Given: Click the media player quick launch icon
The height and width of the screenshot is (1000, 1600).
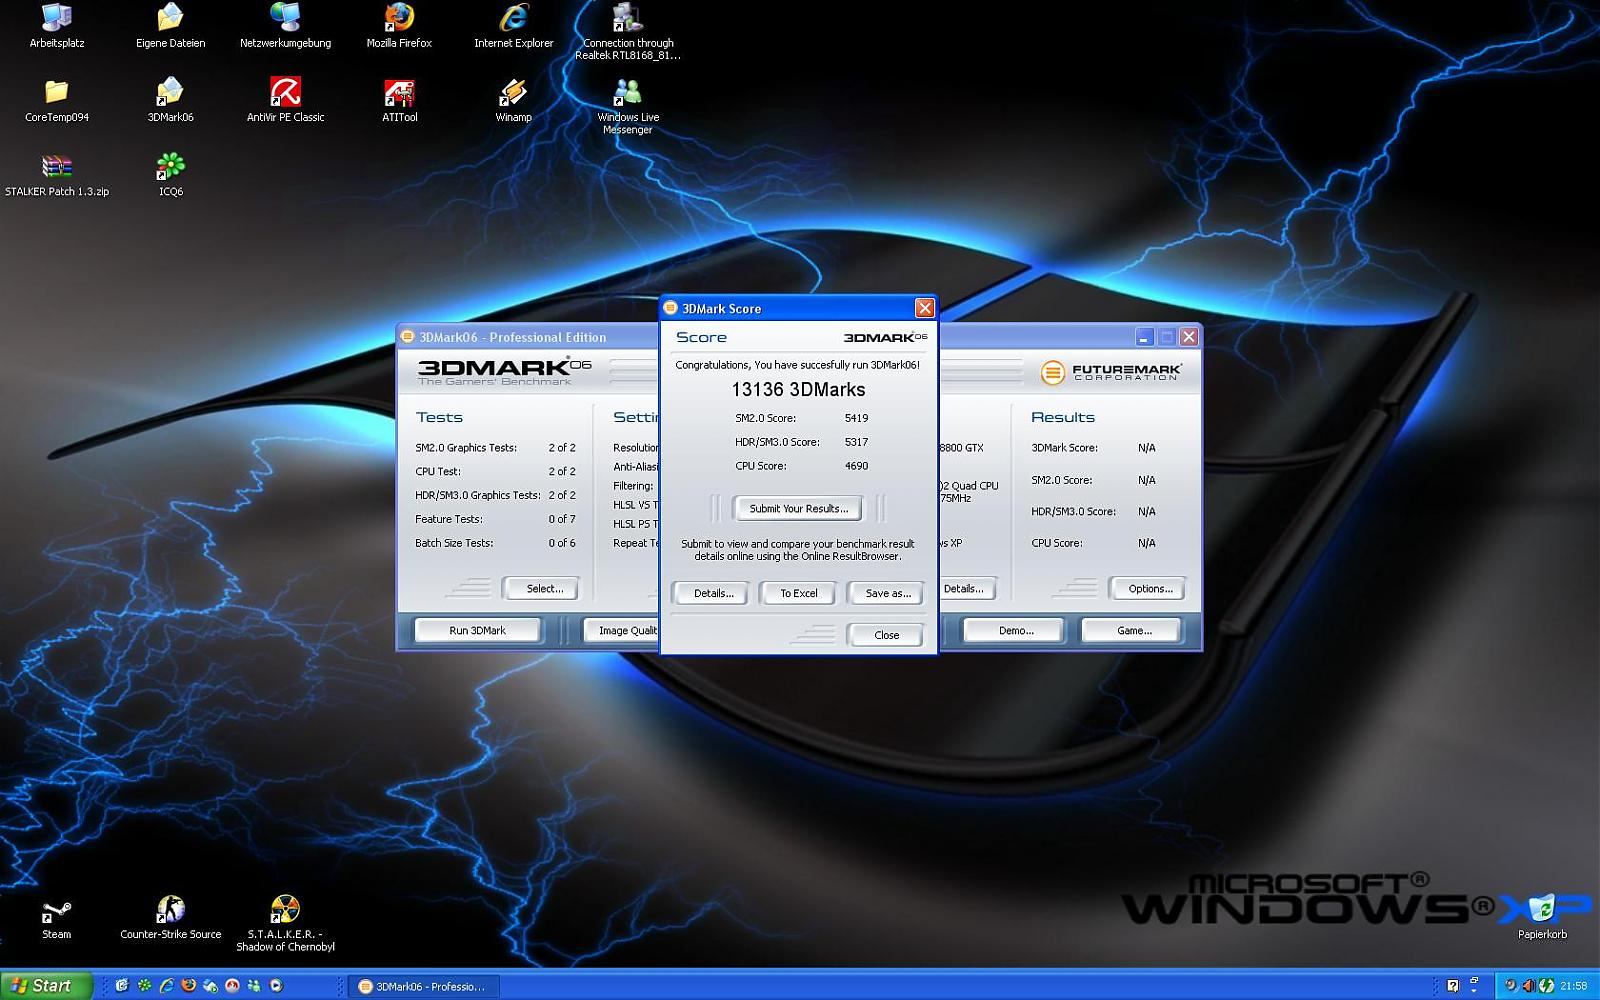Looking at the screenshot, I should pyautogui.click(x=276, y=985).
